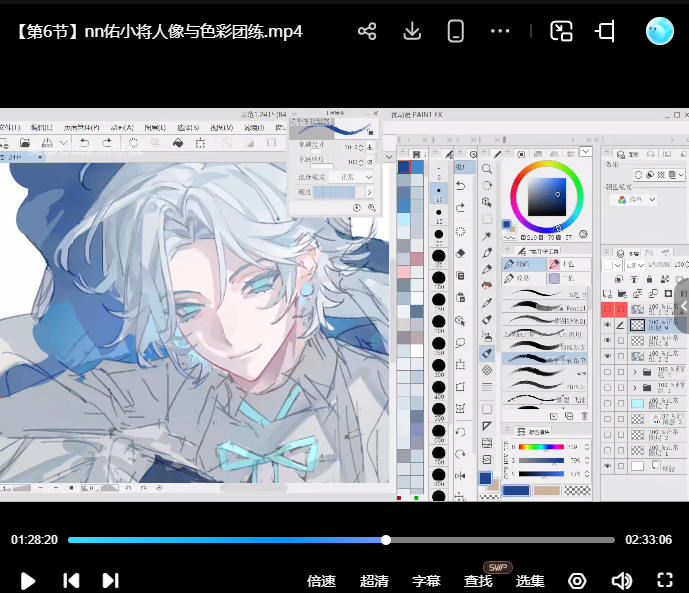Click the playback progress bar handle
The width and height of the screenshot is (689, 593).
point(386,540)
